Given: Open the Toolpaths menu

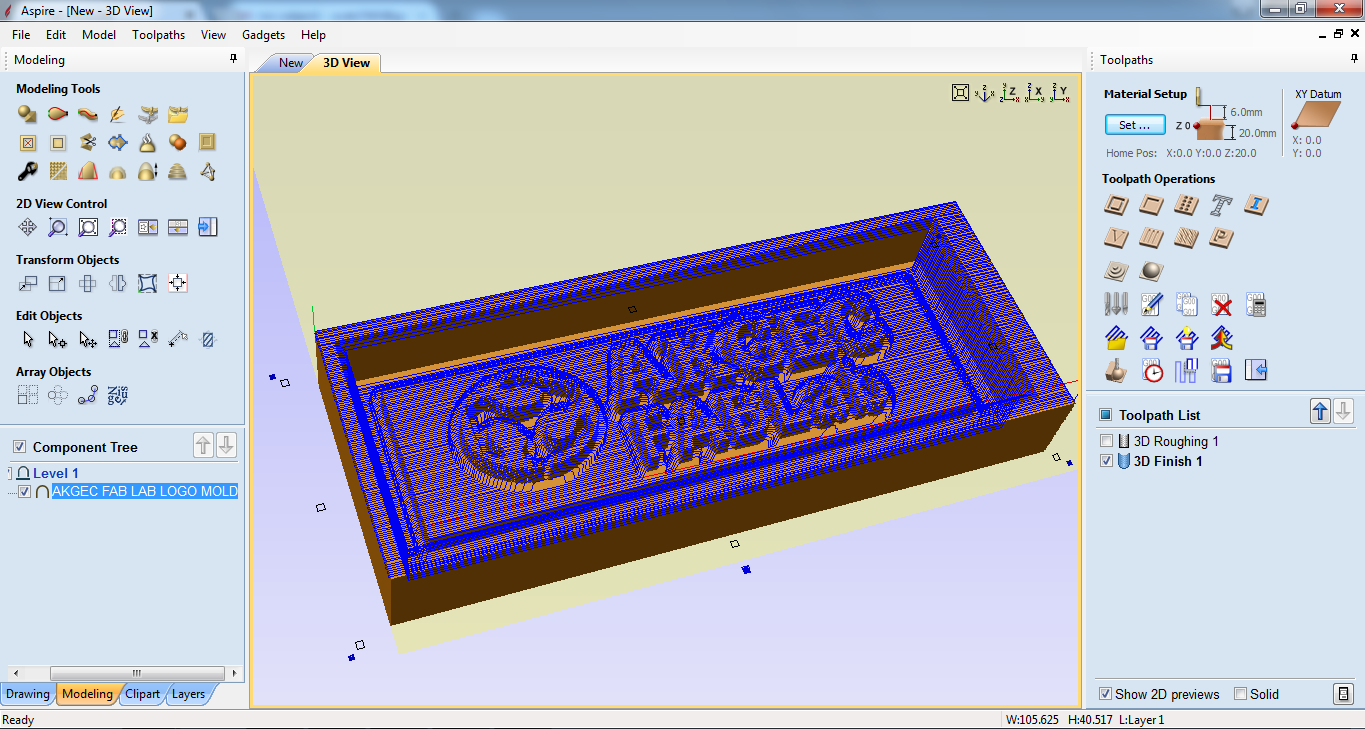Looking at the screenshot, I should pos(159,35).
